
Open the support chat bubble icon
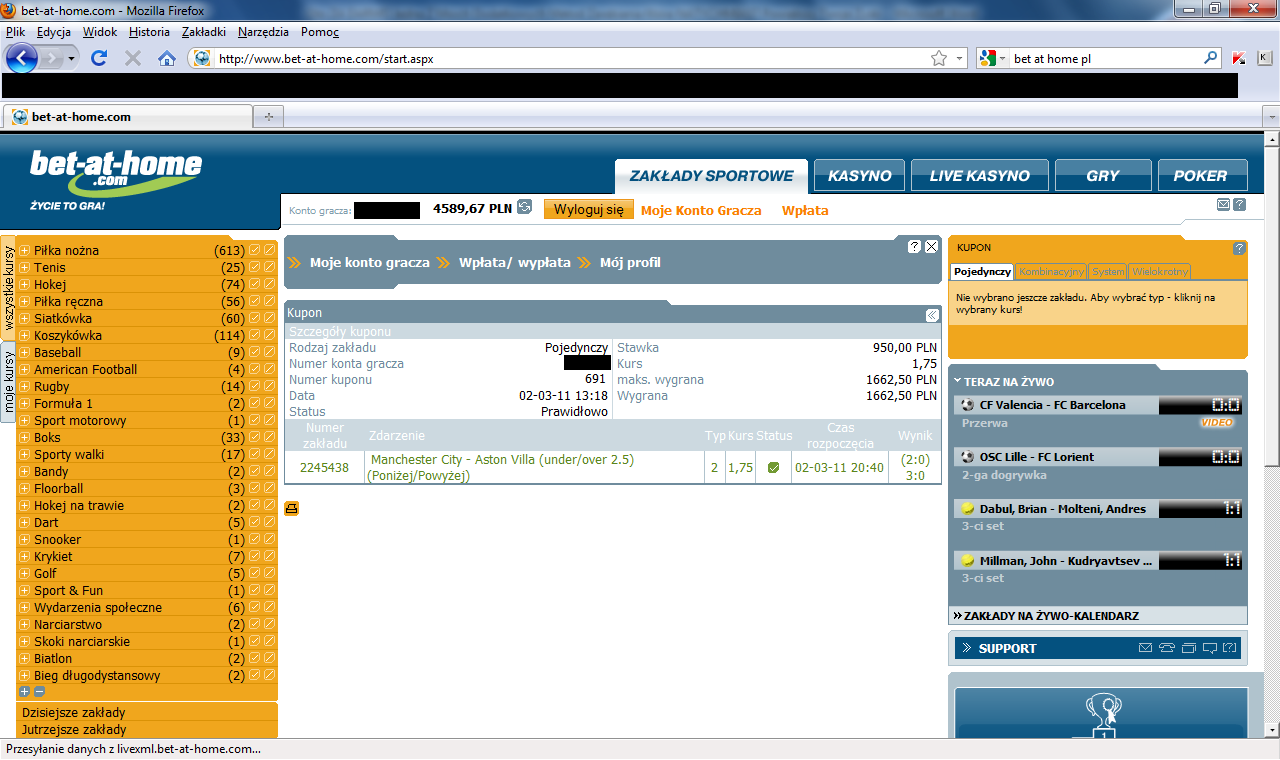1209,648
